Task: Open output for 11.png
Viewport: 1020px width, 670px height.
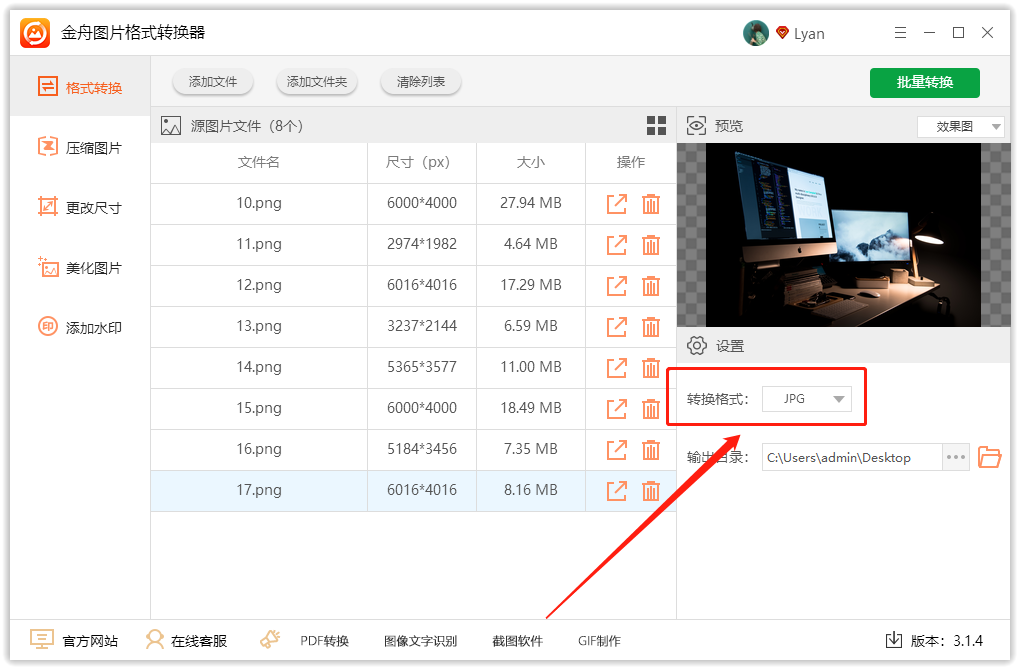Action: 616,245
